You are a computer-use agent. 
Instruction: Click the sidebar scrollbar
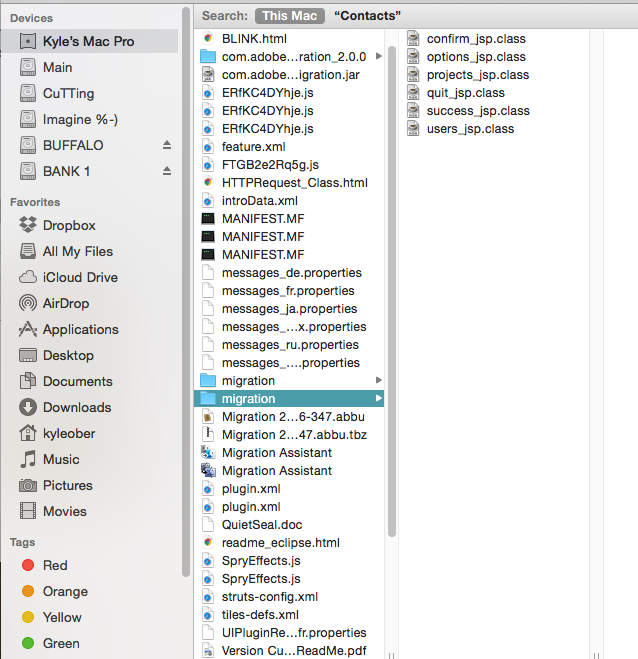186,292
